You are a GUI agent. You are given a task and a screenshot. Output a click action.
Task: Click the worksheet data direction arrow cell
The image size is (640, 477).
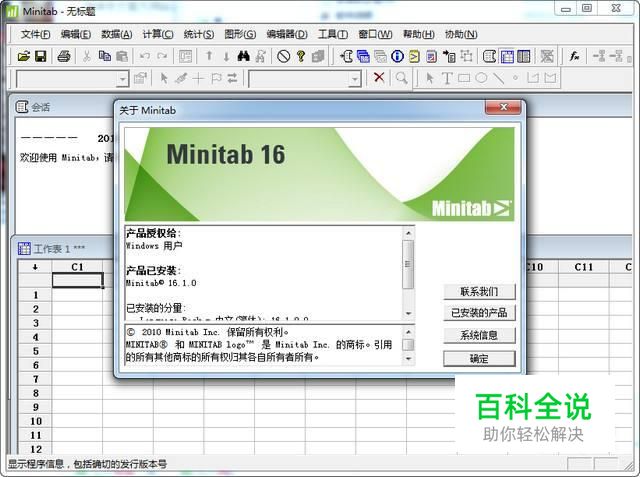click(x=35, y=267)
